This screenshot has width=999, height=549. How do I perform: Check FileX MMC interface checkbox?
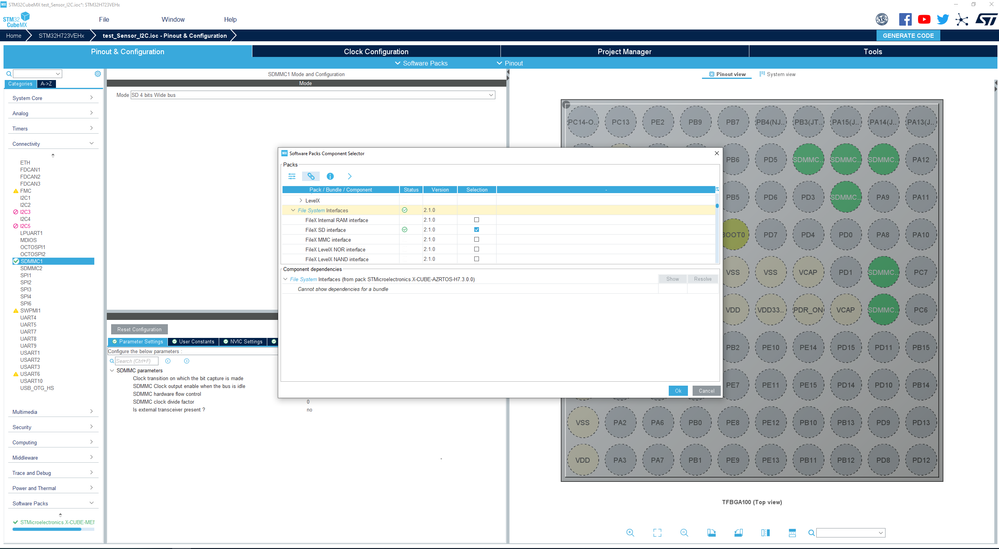[x=476, y=239]
